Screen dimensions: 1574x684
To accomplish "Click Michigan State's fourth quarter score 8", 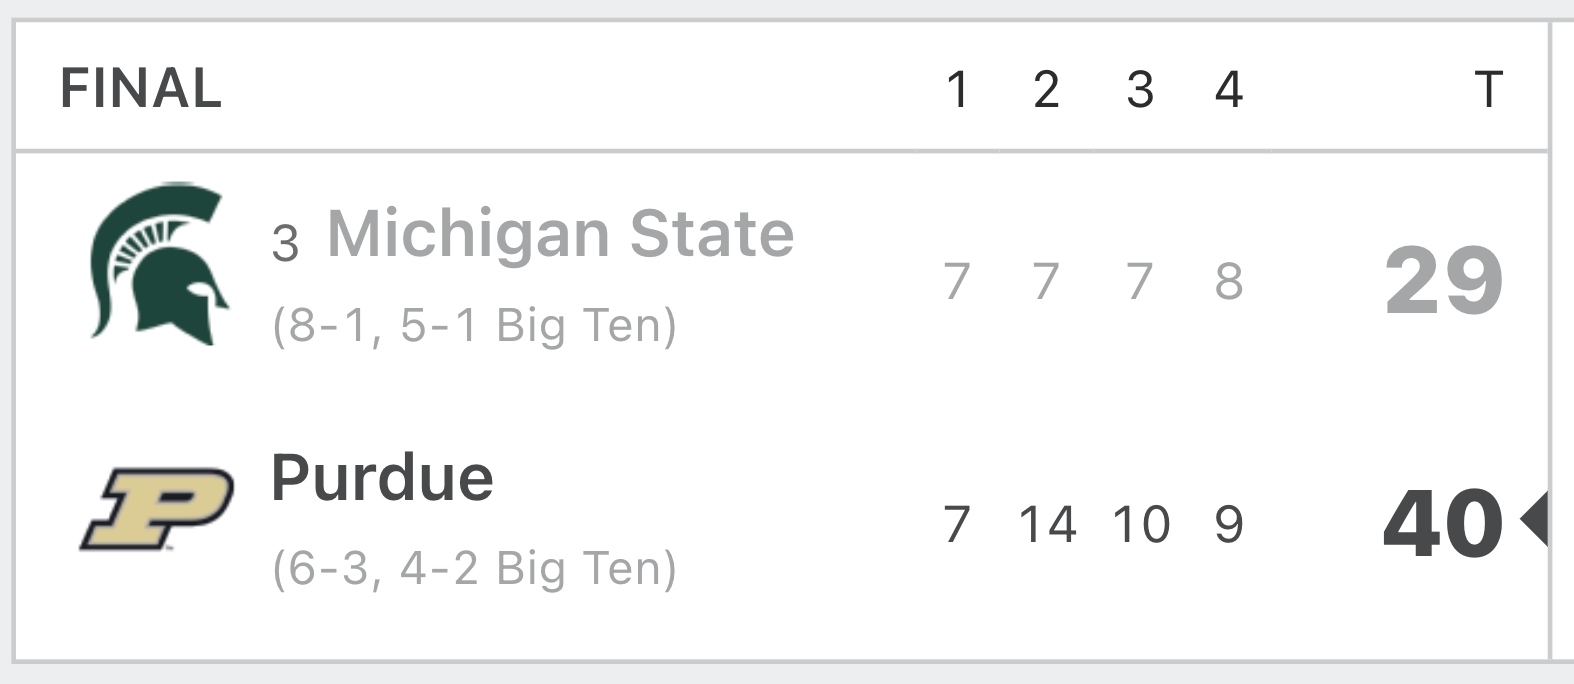I will (1229, 281).
